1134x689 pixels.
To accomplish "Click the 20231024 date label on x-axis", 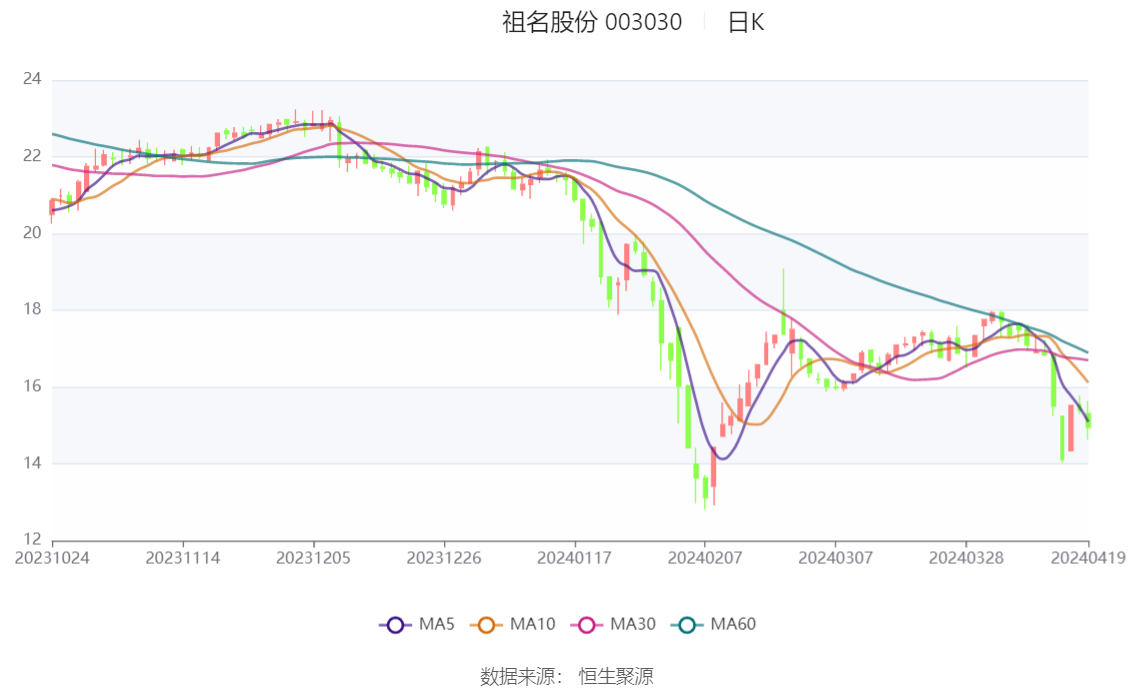I will 52,558.
